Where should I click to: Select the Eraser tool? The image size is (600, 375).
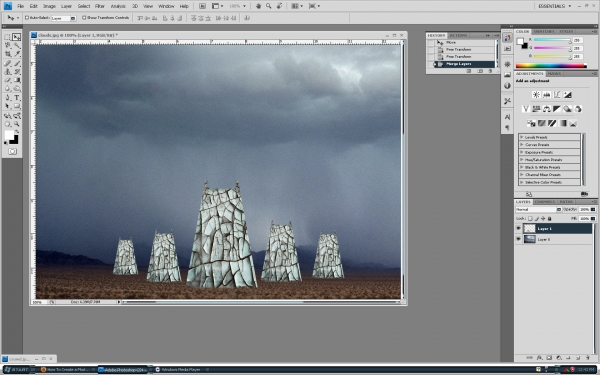[7, 80]
